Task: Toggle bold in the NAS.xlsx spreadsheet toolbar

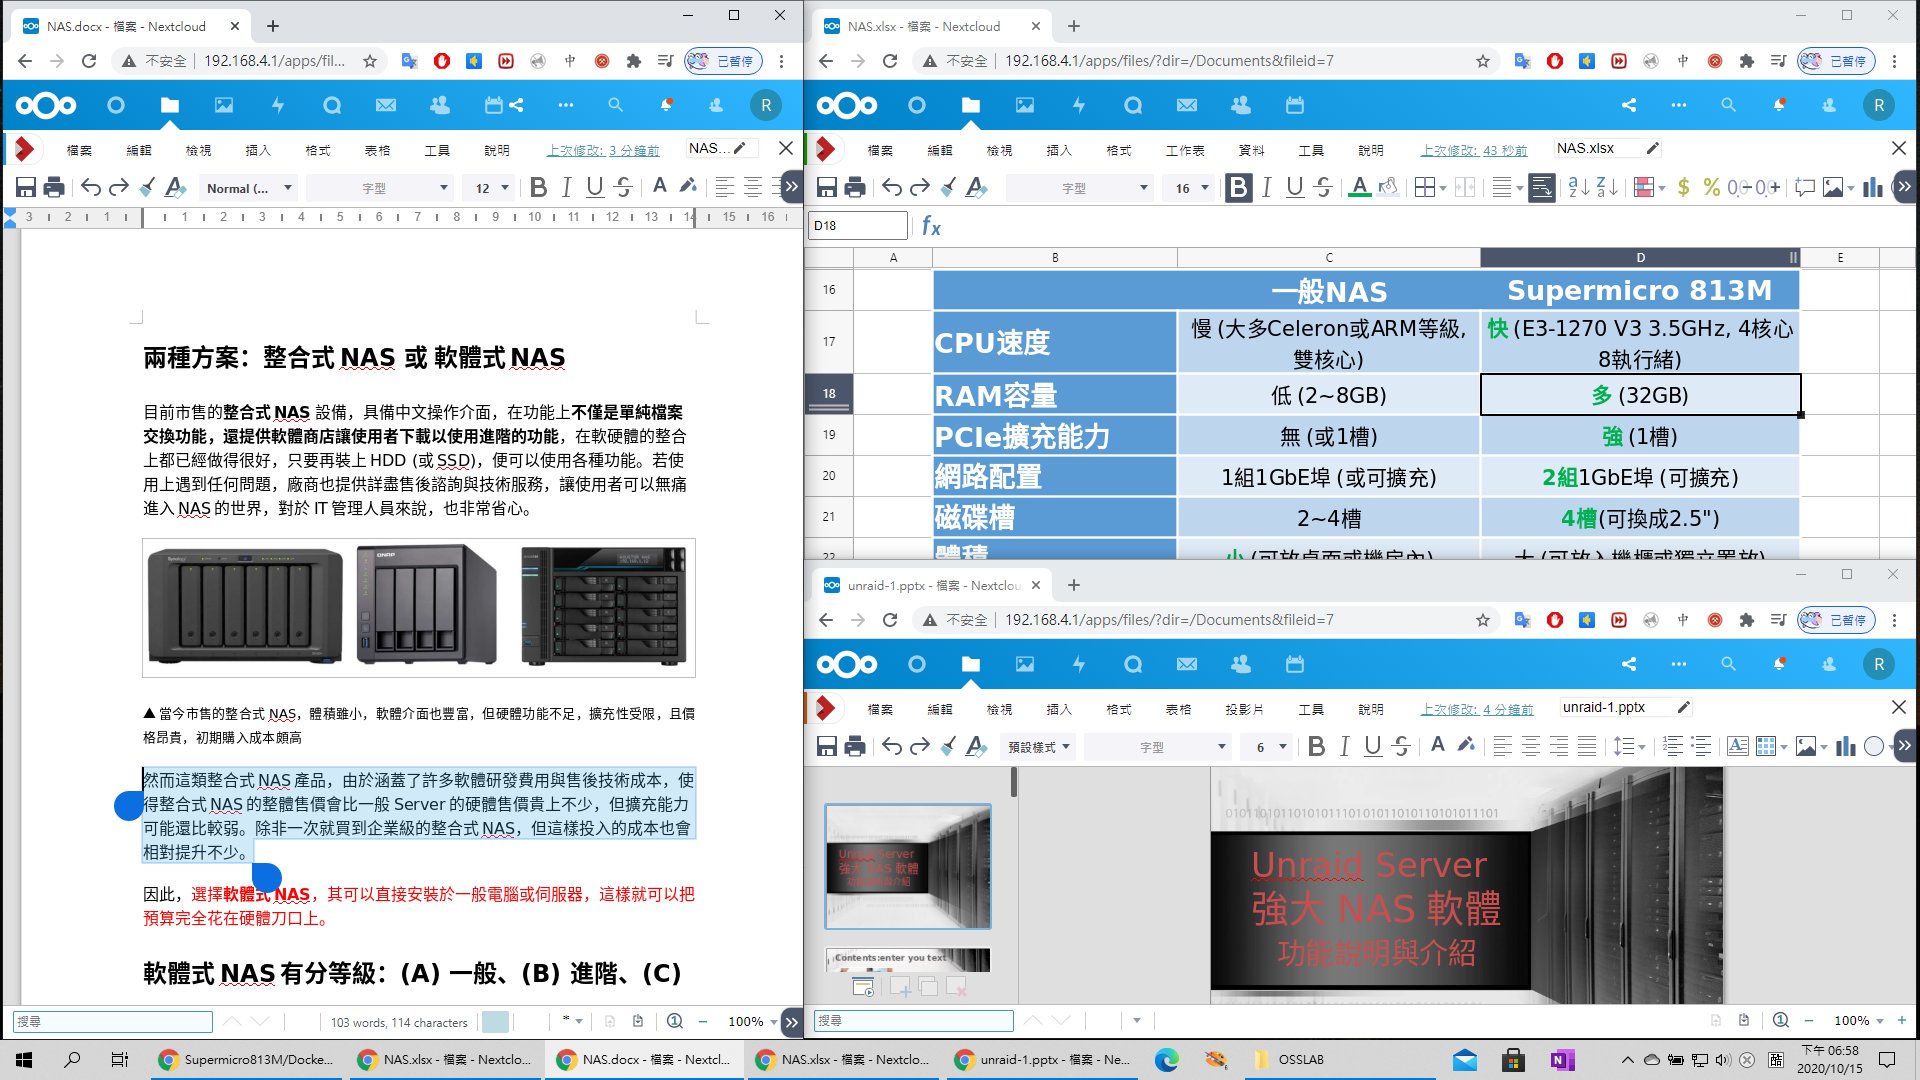Action: click(x=1238, y=187)
